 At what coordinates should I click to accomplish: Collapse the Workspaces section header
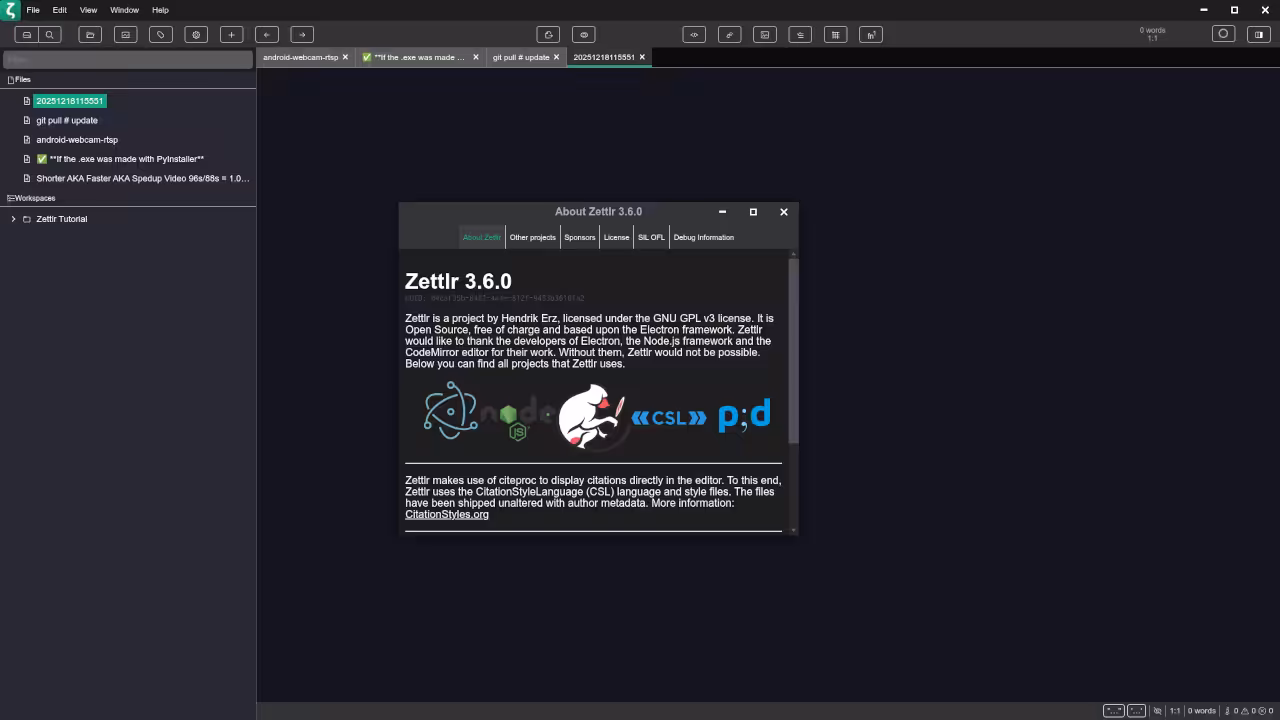click(x=30, y=198)
